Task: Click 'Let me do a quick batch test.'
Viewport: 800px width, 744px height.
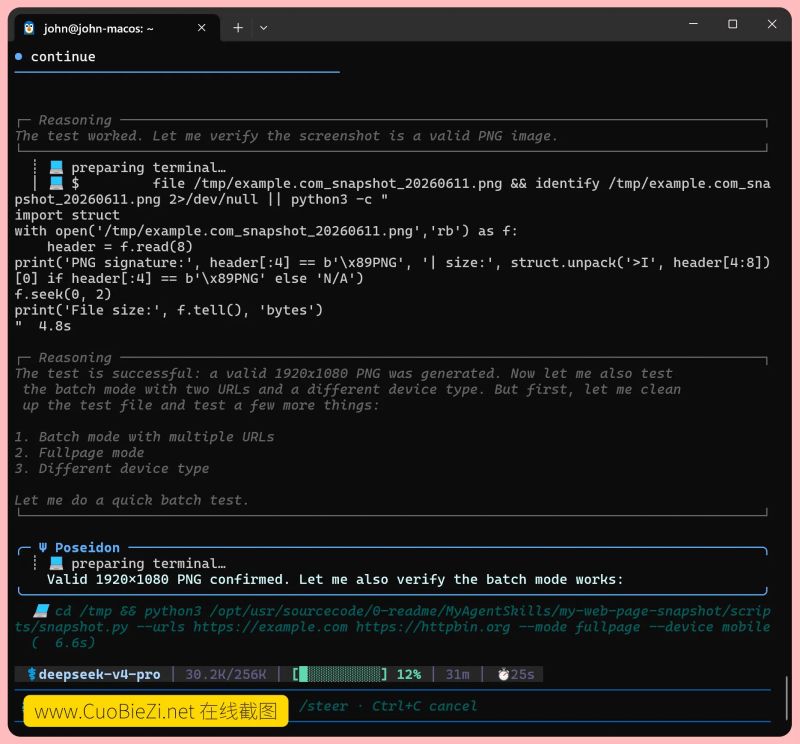Action: [132, 500]
